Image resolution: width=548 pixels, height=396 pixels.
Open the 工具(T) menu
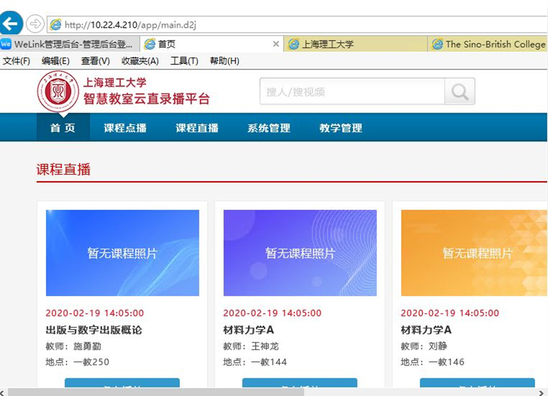click(x=184, y=61)
